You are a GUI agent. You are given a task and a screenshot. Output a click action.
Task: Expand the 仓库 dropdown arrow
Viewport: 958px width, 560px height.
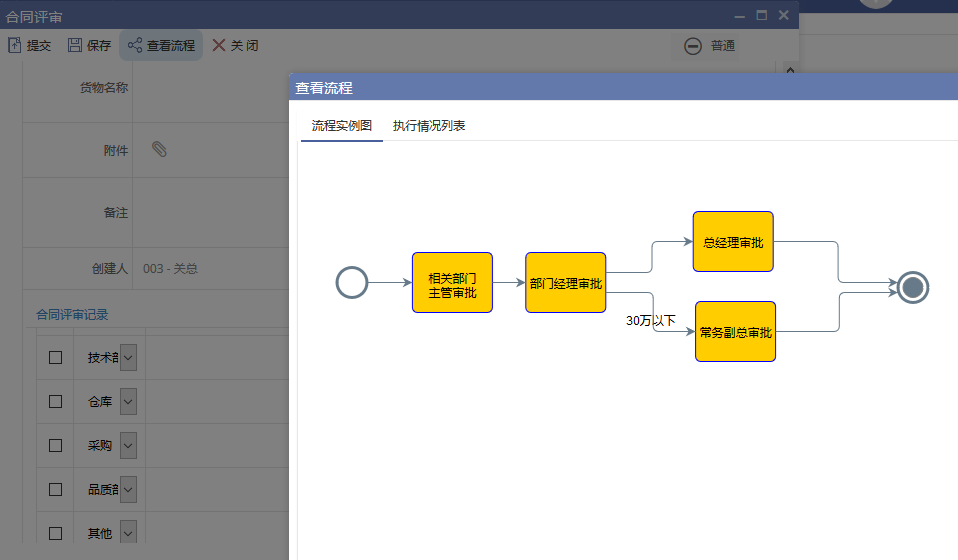click(x=128, y=402)
